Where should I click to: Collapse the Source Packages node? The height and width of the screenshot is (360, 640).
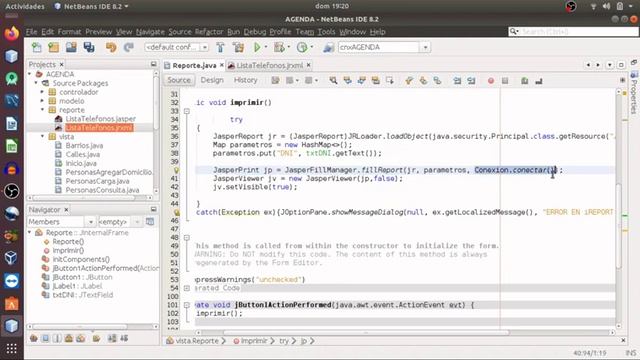coord(36,83)
